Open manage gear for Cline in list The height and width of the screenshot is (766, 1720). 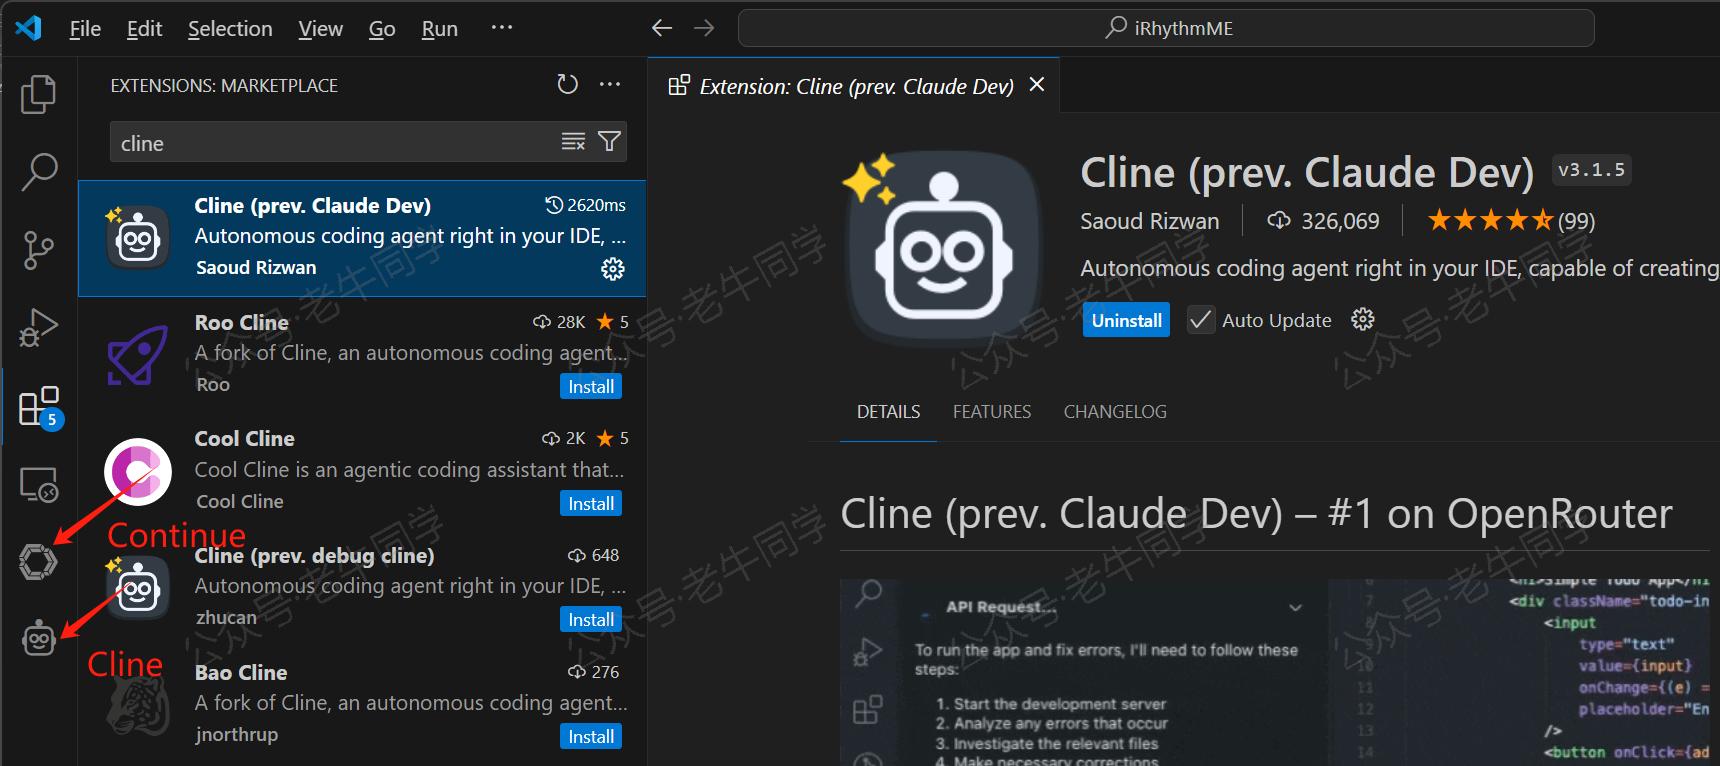(613, 269)
